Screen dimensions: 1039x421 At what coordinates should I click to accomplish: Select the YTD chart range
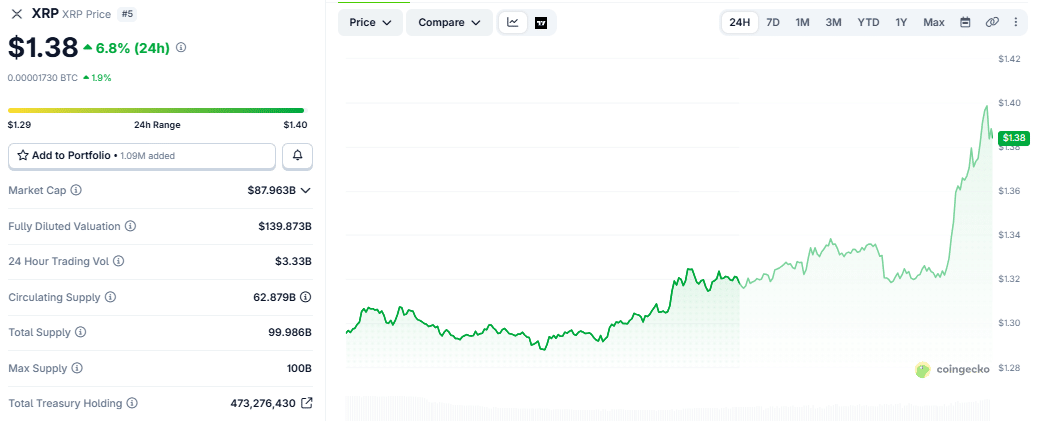869,23
